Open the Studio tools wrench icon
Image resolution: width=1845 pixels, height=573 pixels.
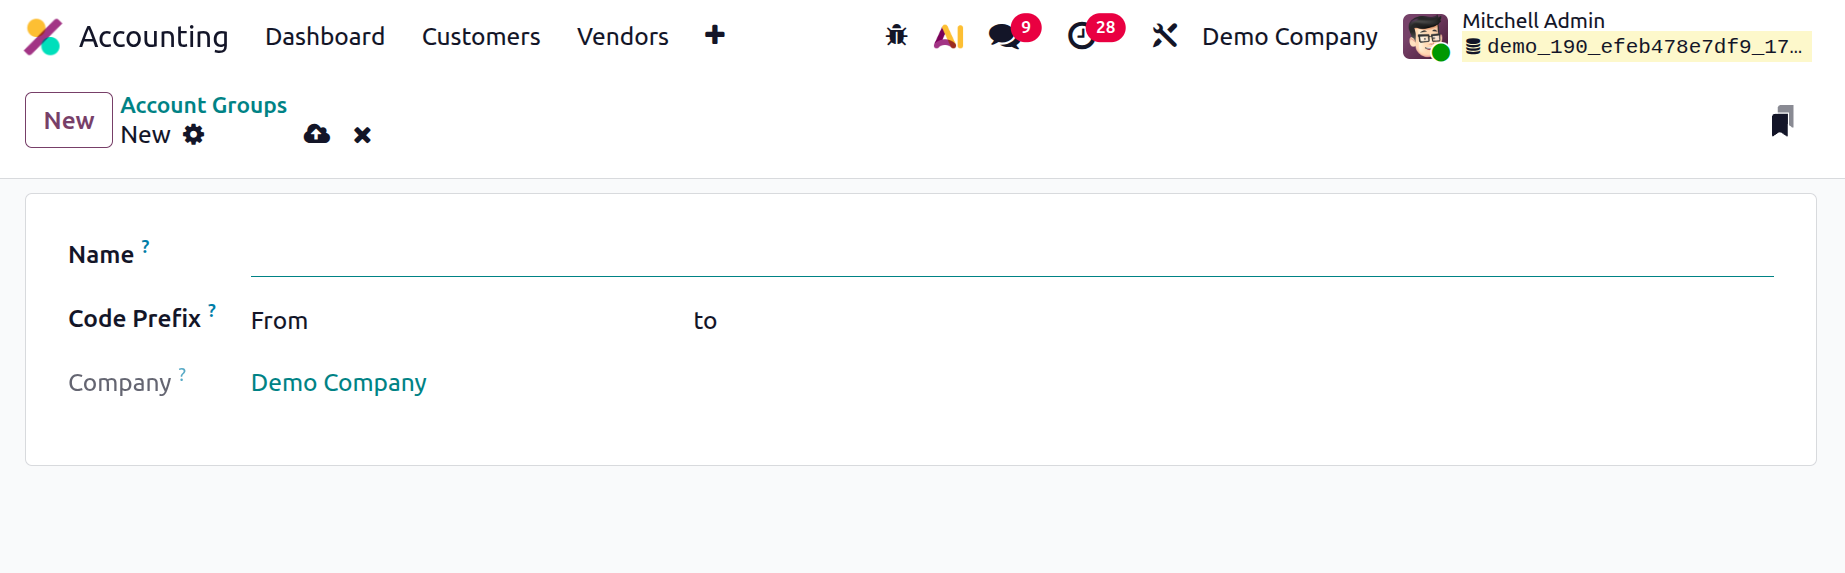tap(1164, 36)
